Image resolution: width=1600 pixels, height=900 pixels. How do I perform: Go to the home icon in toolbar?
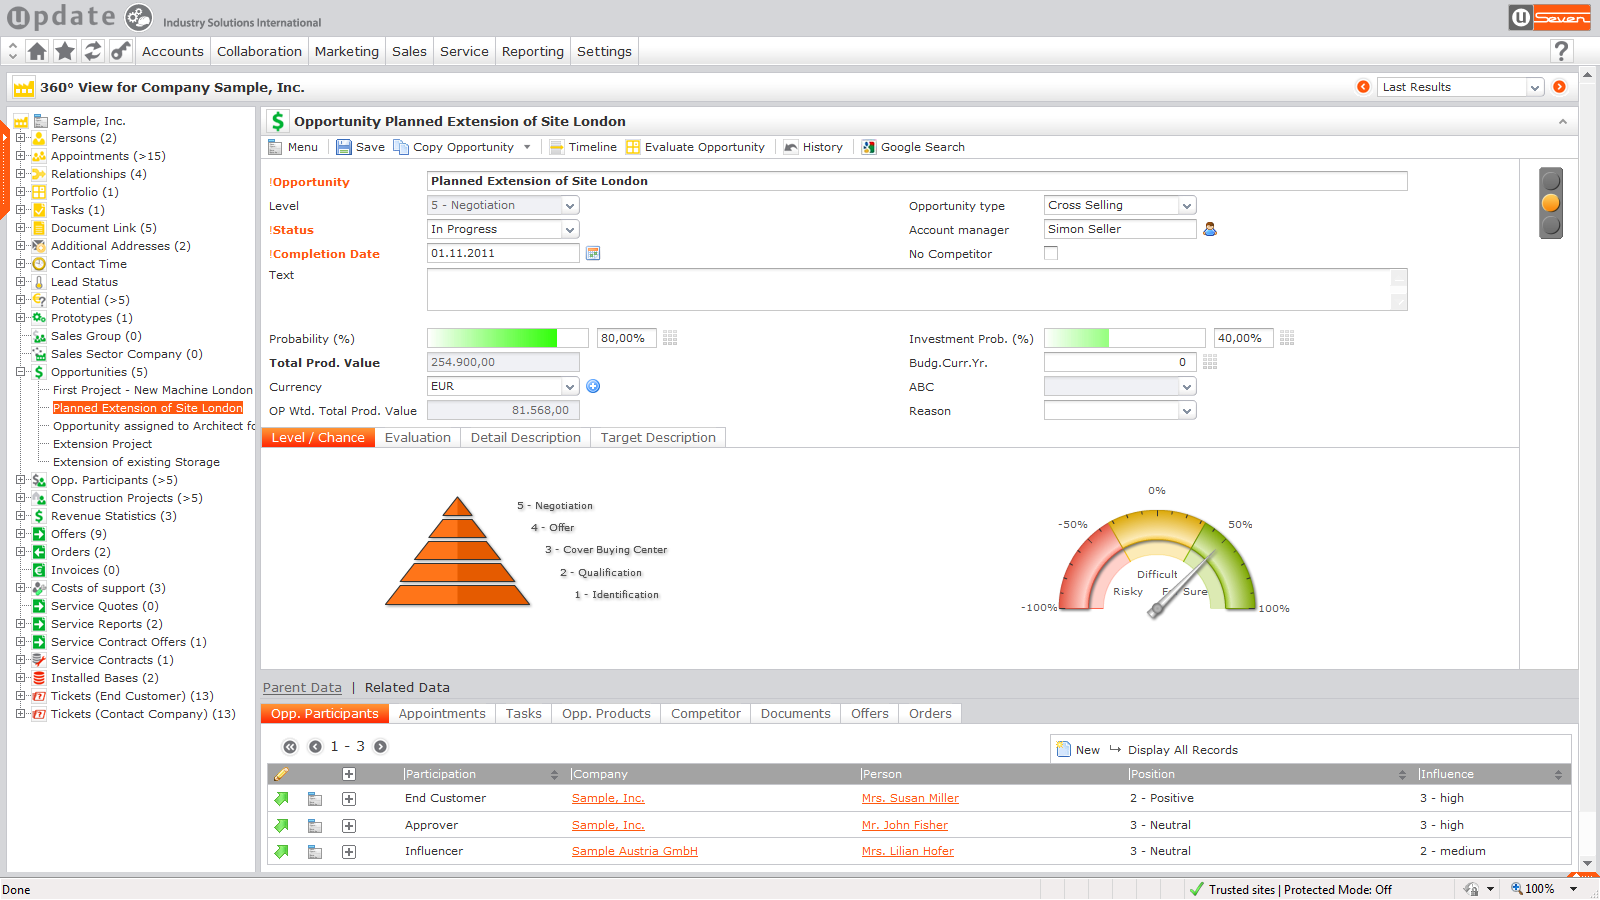pos(37,51)
